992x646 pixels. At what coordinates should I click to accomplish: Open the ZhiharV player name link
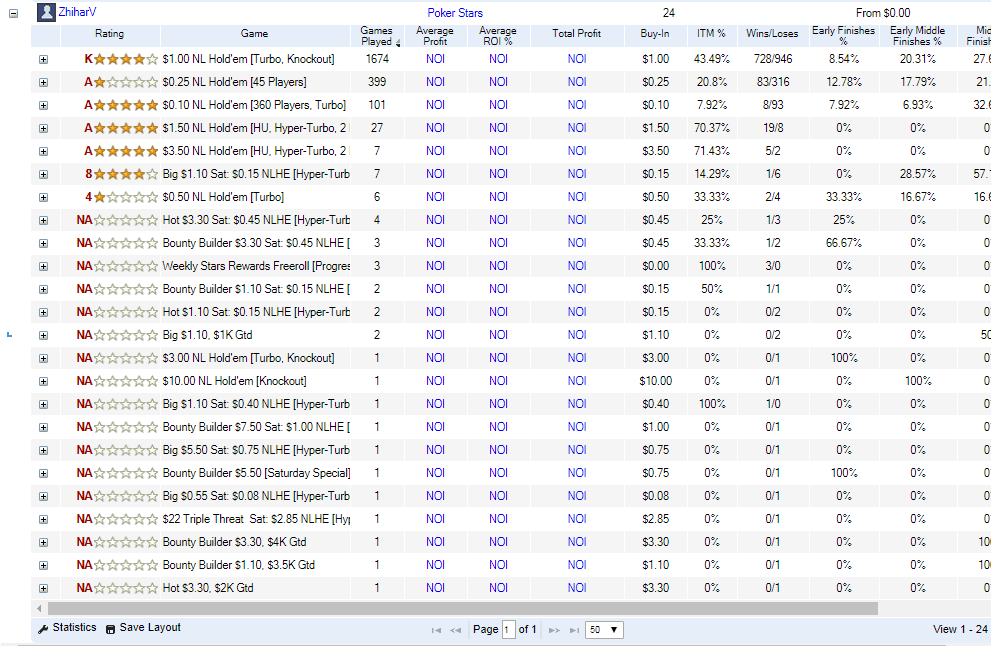click(x=77, y=12)
